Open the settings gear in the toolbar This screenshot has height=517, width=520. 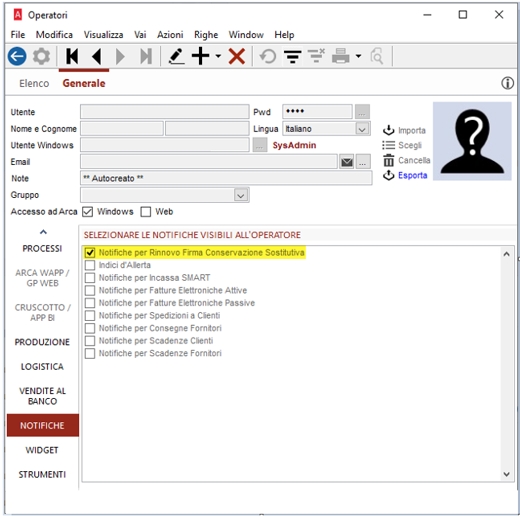(x=41, y=56)
